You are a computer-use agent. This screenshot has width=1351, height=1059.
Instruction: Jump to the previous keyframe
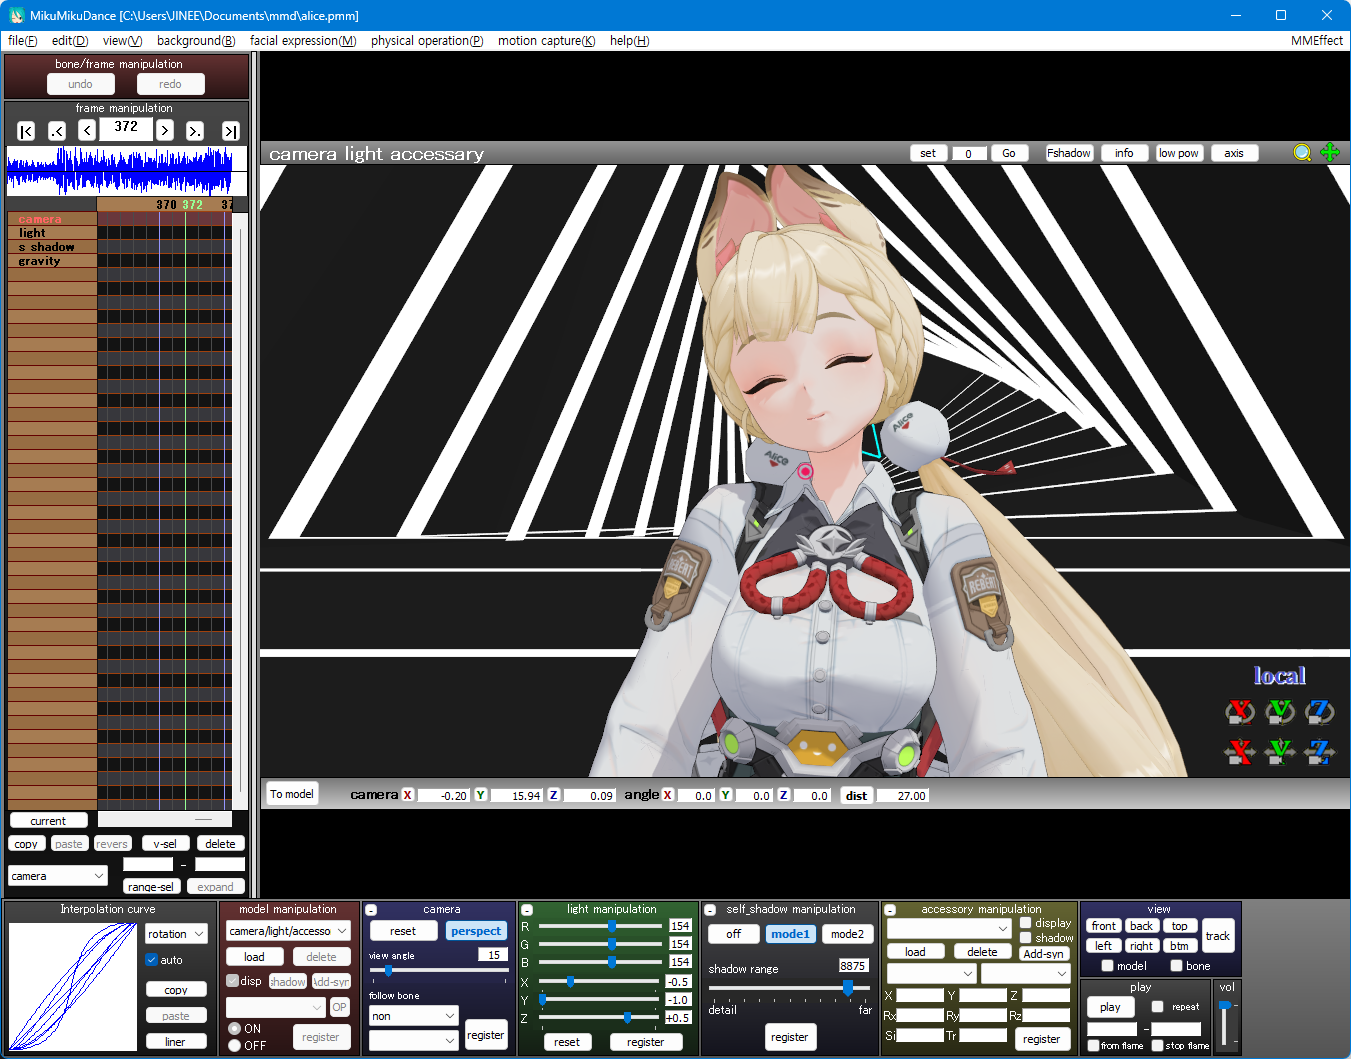(57, 131)
